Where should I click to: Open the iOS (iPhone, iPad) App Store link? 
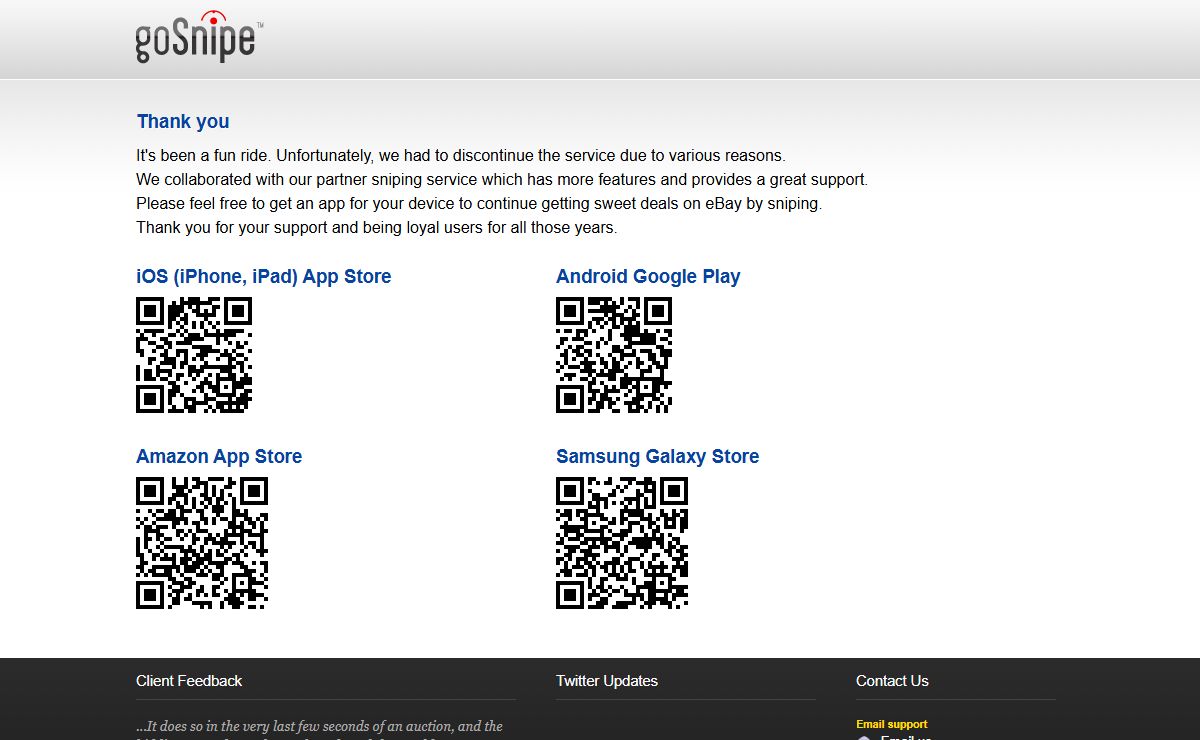click(x=264, y=277)
